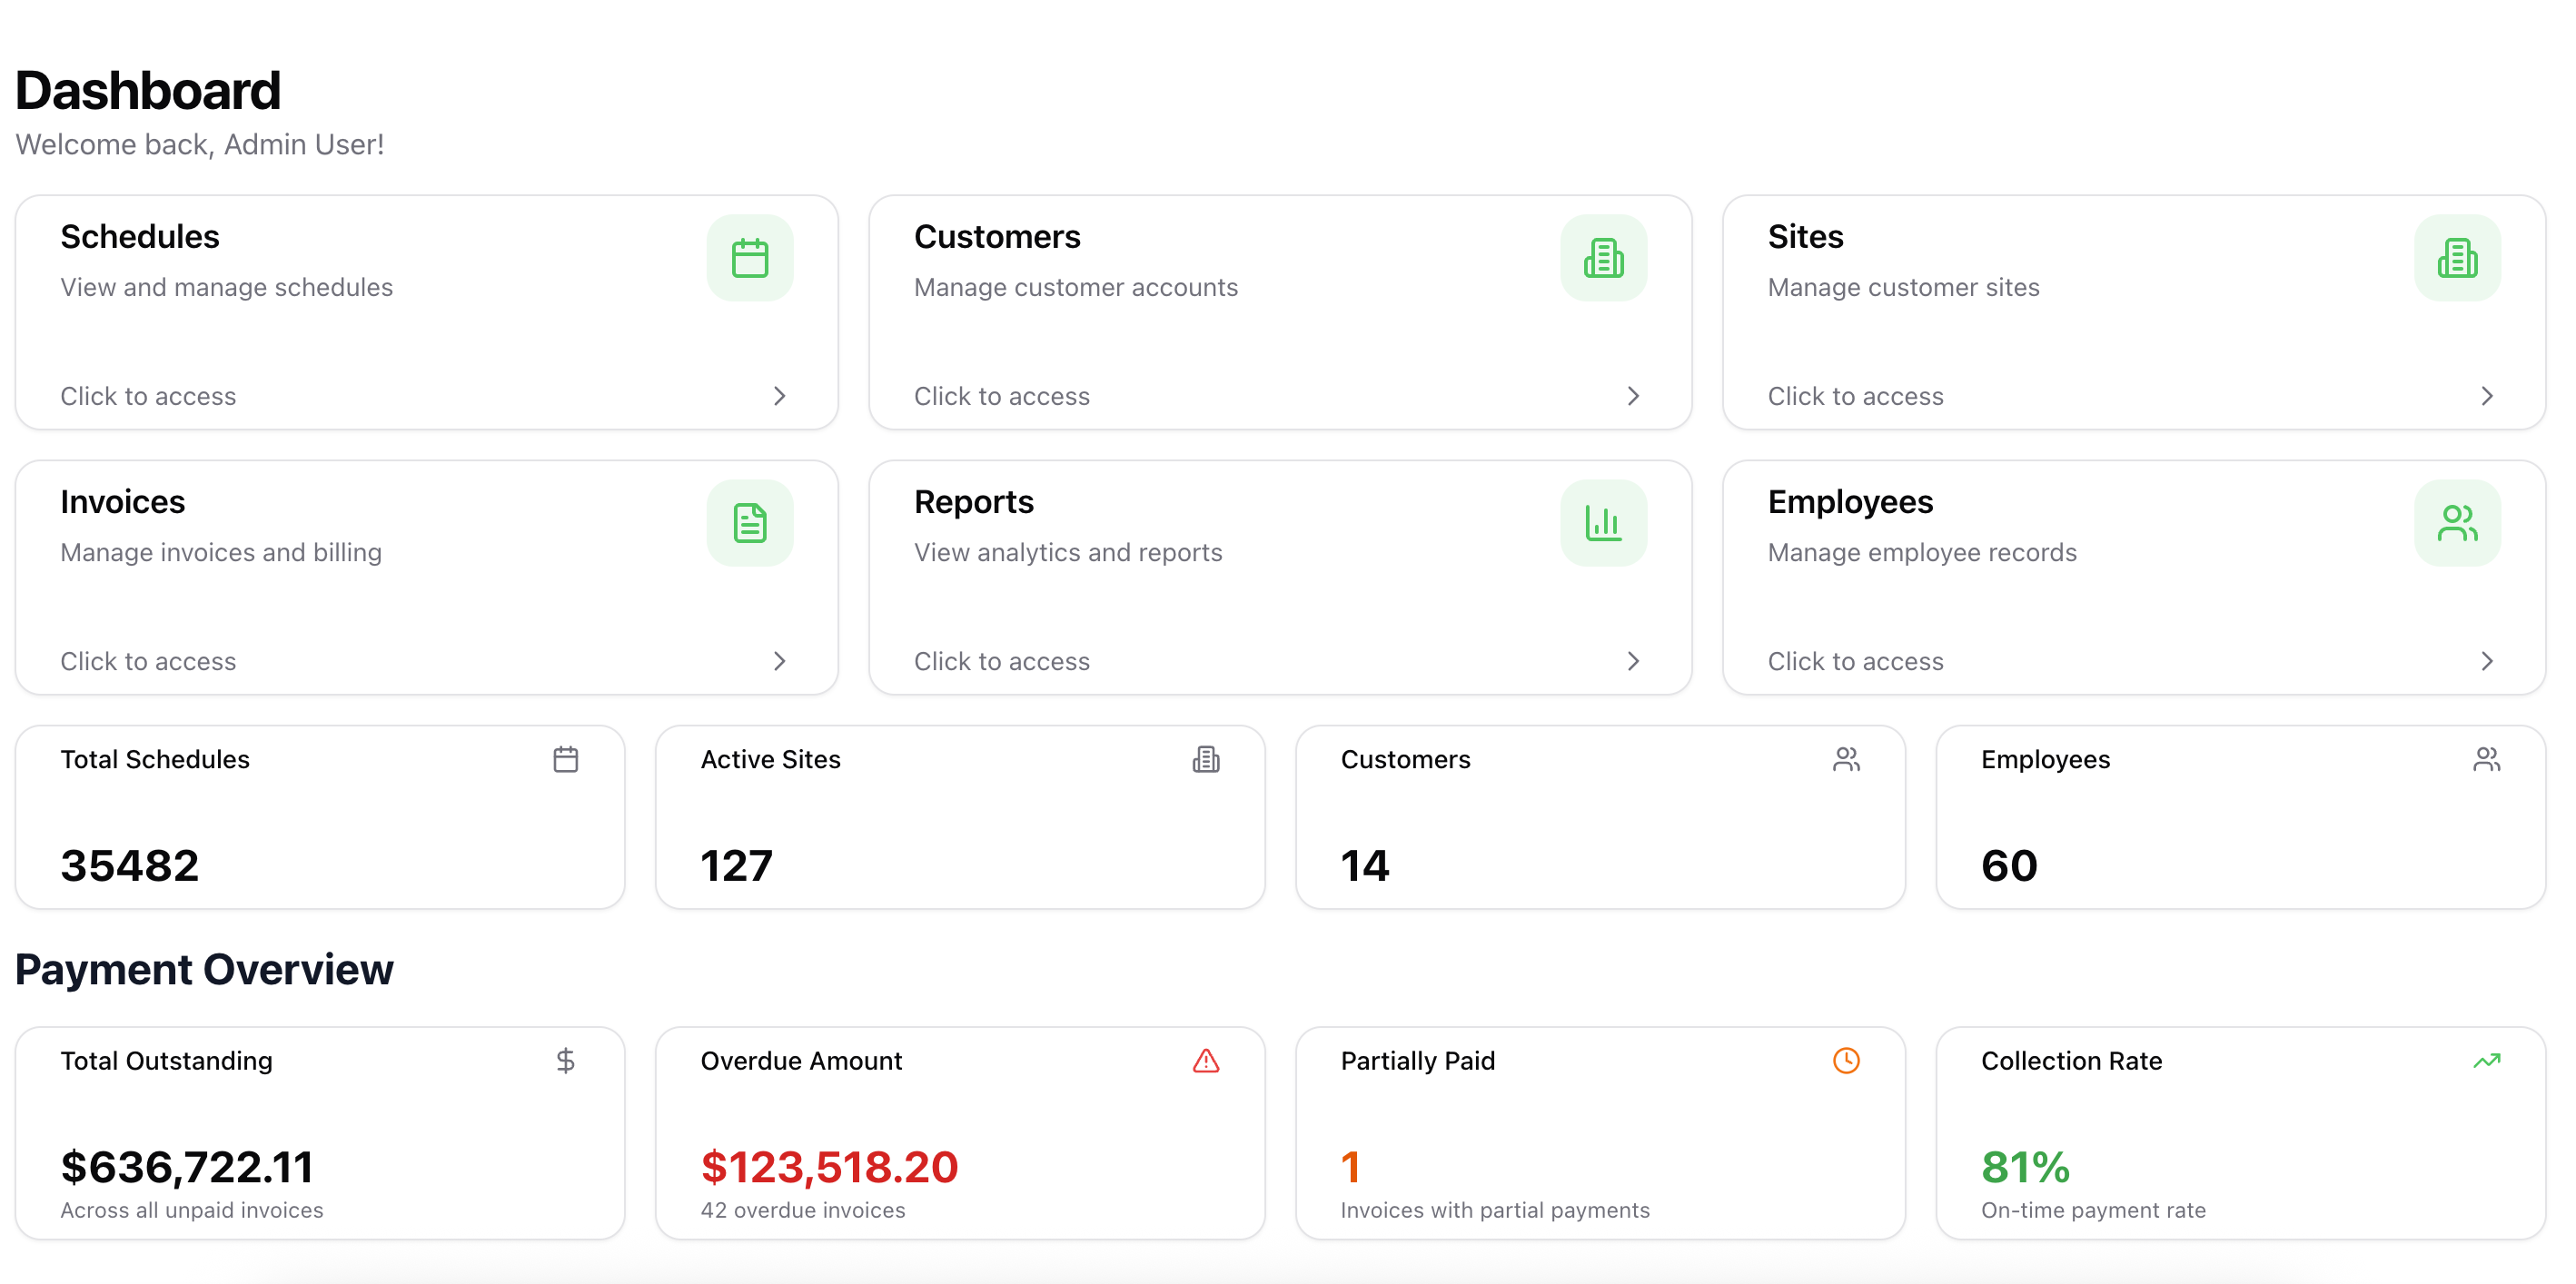Click the Customers card building icon

[x=1603, y=258]
